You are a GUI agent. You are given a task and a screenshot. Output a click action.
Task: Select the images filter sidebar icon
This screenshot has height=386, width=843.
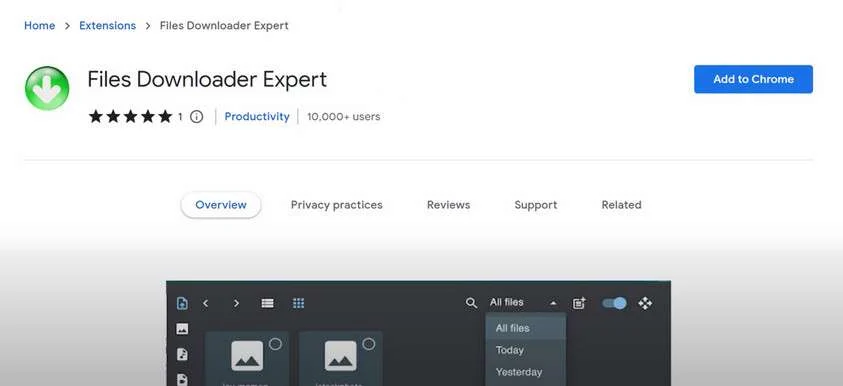[182, 328]
